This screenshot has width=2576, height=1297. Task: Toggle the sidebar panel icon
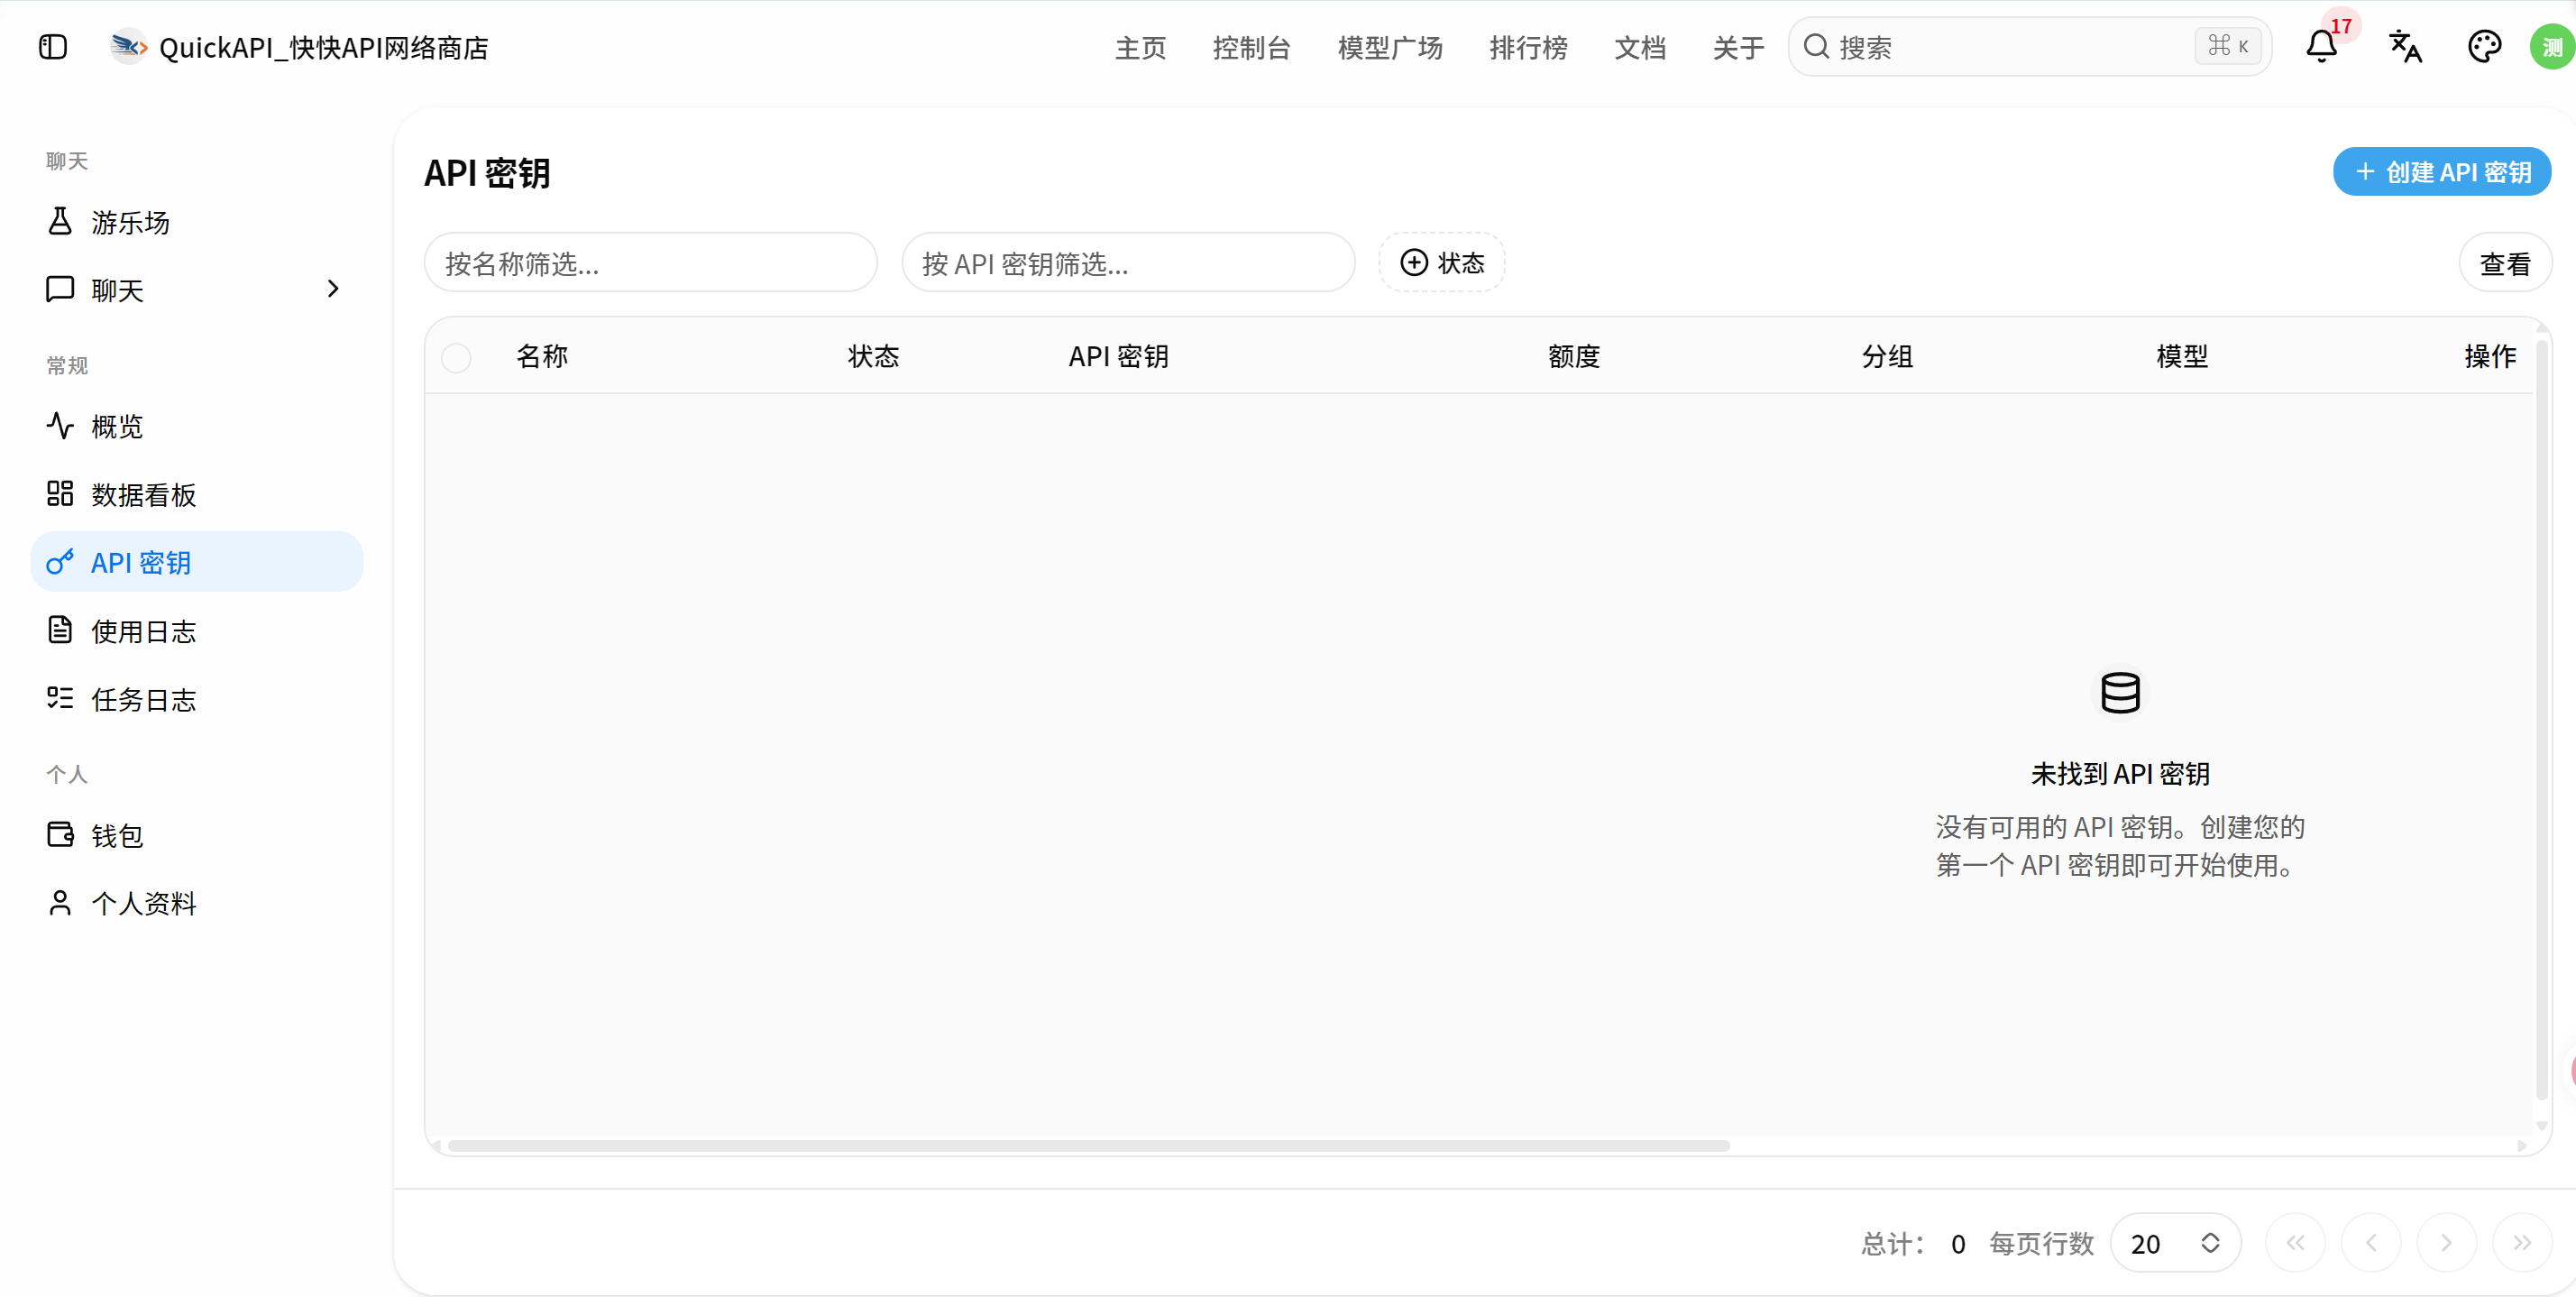[53, 47]
